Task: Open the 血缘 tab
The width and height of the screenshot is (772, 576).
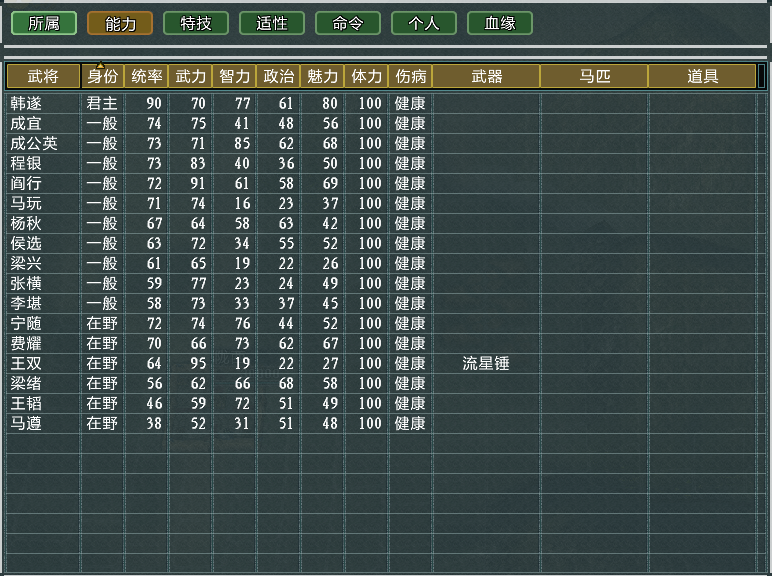Action: pos(500,23)
